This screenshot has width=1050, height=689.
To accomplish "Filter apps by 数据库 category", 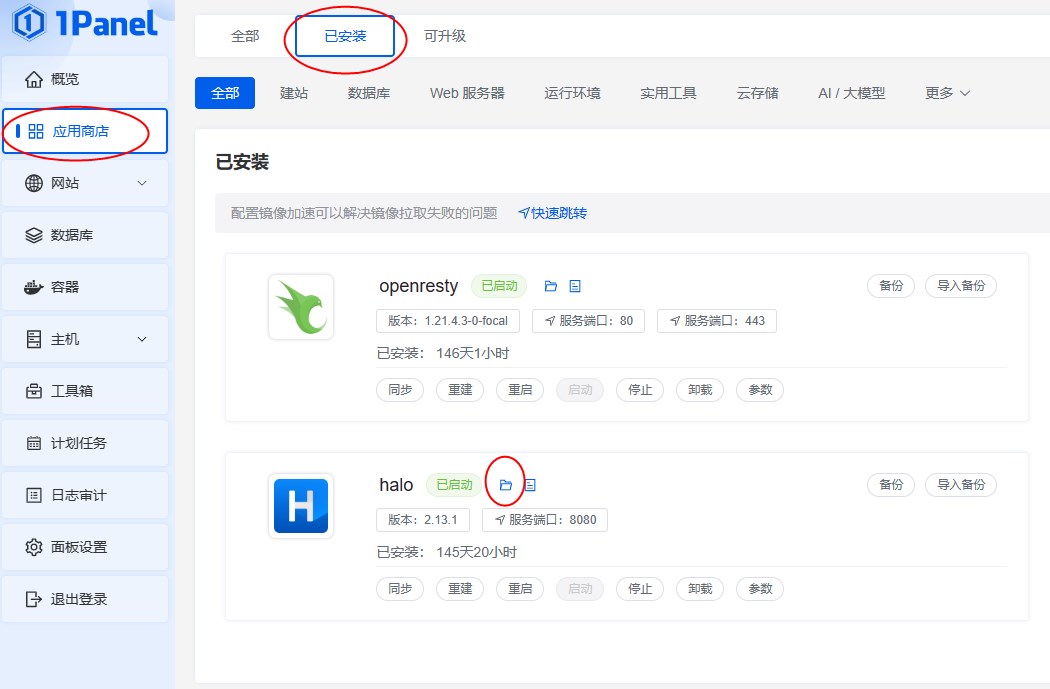I will coord(369,93).
